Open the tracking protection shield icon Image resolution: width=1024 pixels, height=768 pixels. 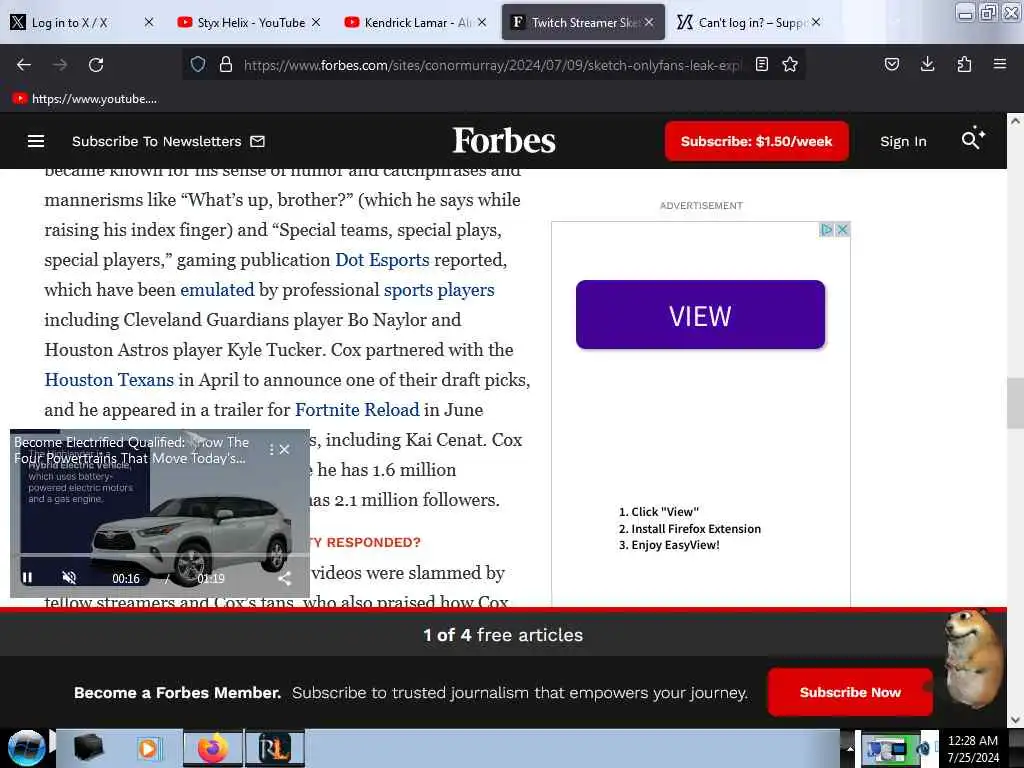[198, 64]
